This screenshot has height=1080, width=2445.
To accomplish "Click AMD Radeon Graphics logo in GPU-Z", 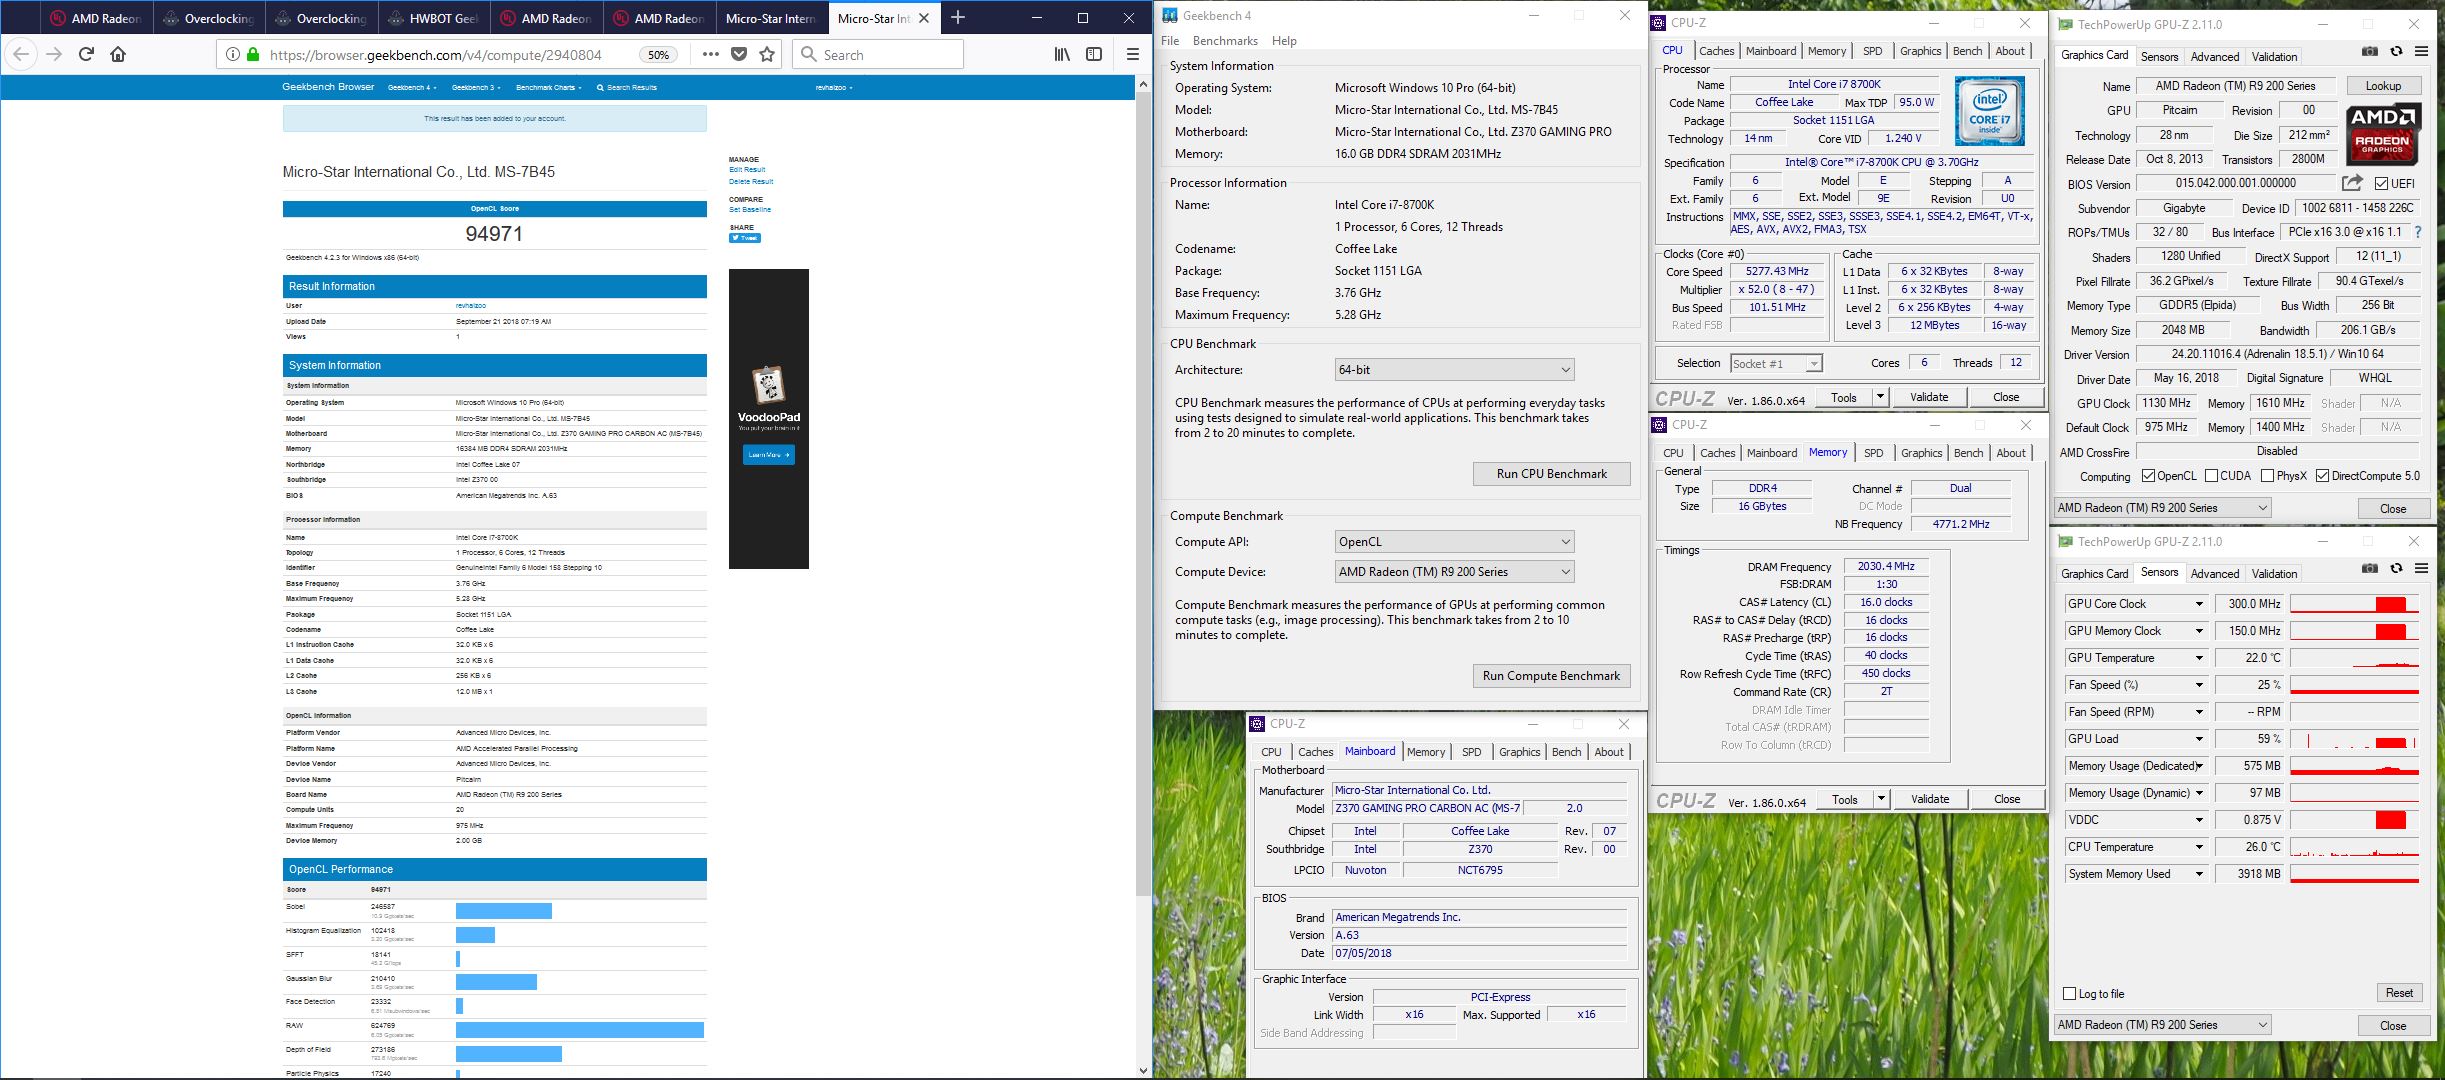I will [x=2383, y=133].
